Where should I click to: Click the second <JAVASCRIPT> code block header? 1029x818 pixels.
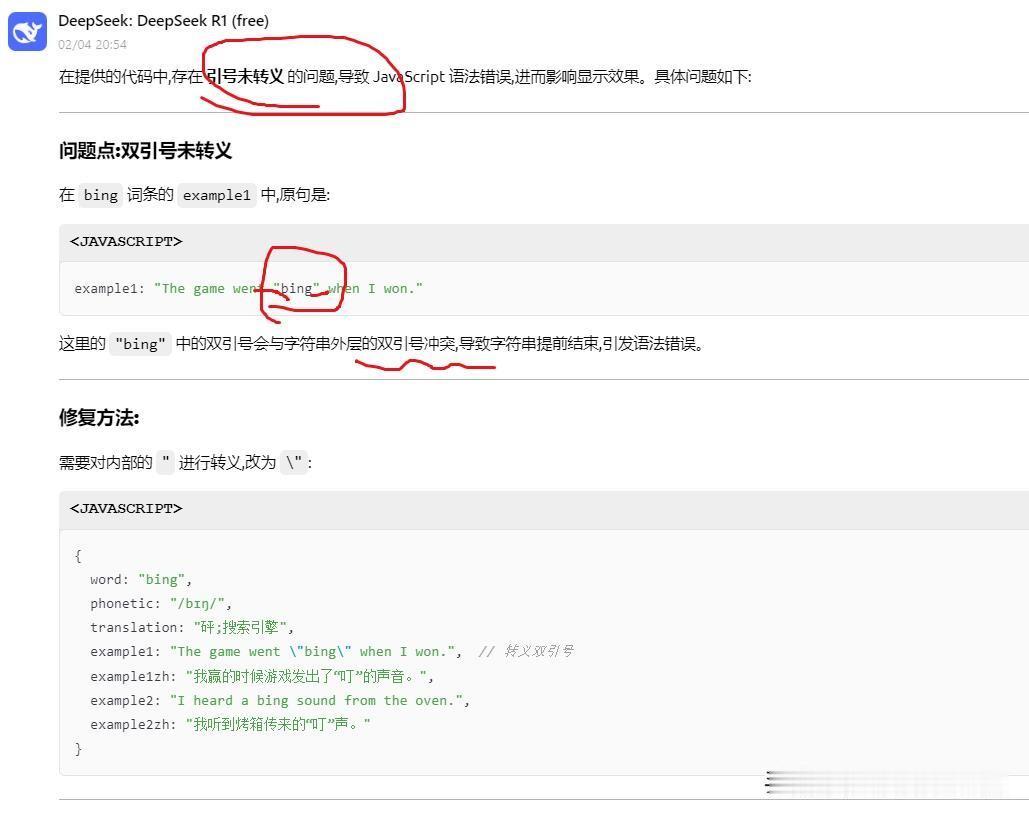pos(544,509)
